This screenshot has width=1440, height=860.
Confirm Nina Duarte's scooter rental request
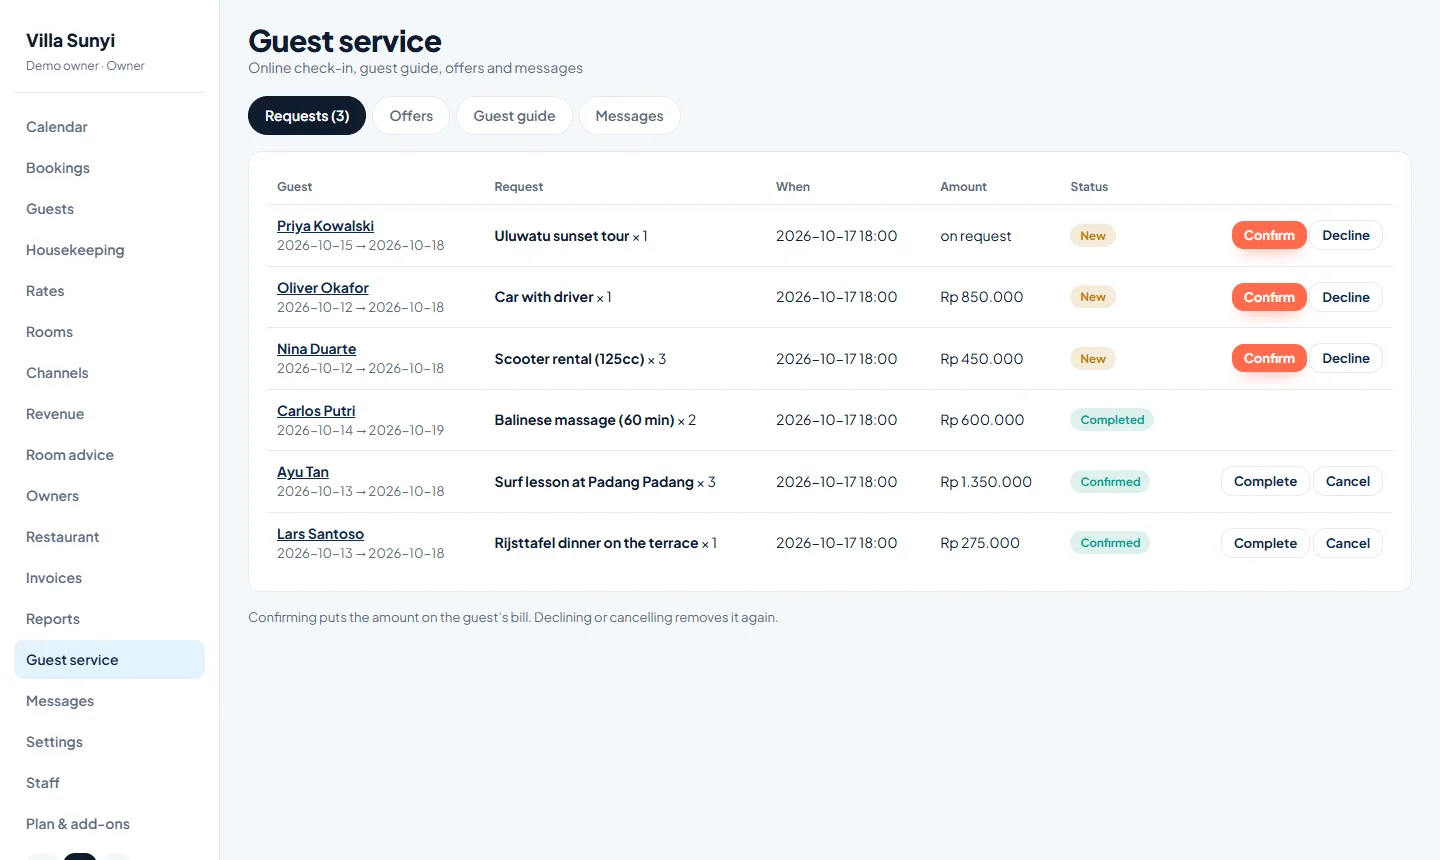[1269, 358]
